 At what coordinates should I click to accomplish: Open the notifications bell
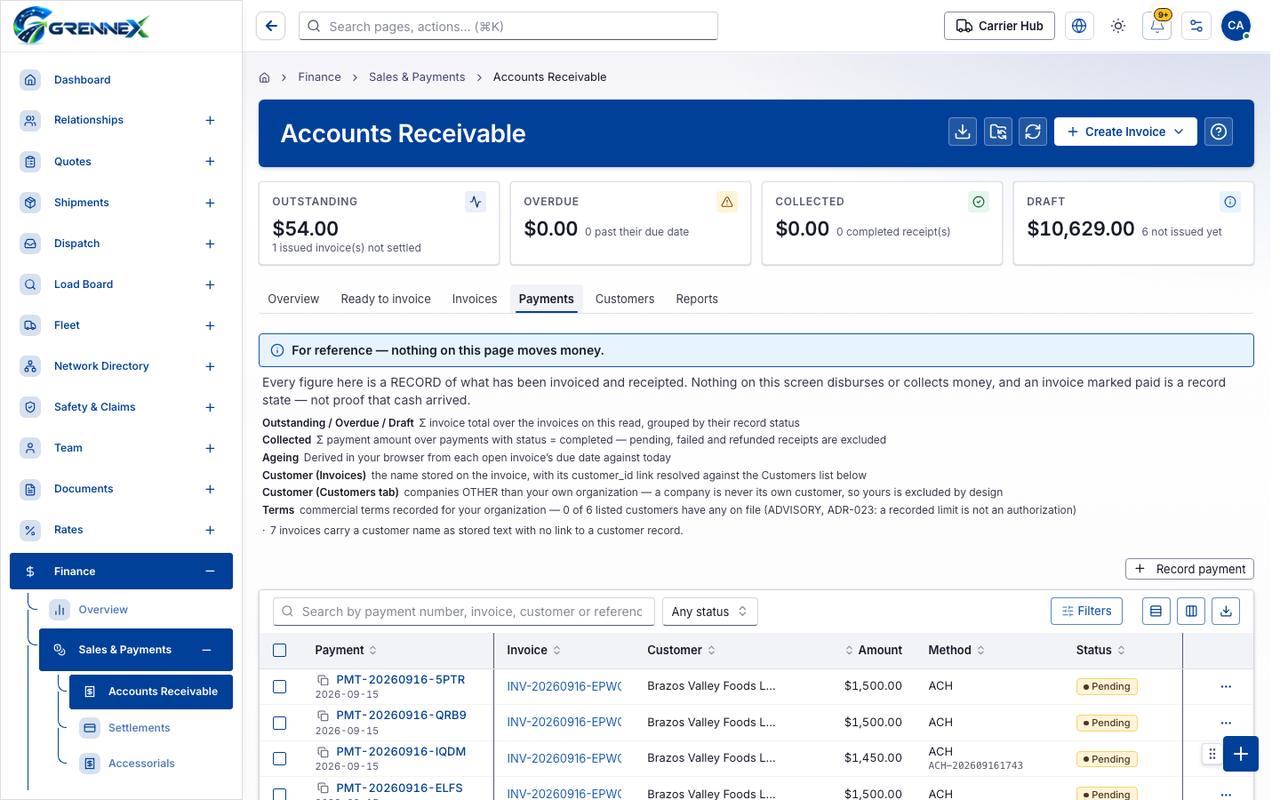click(1157, 26)
